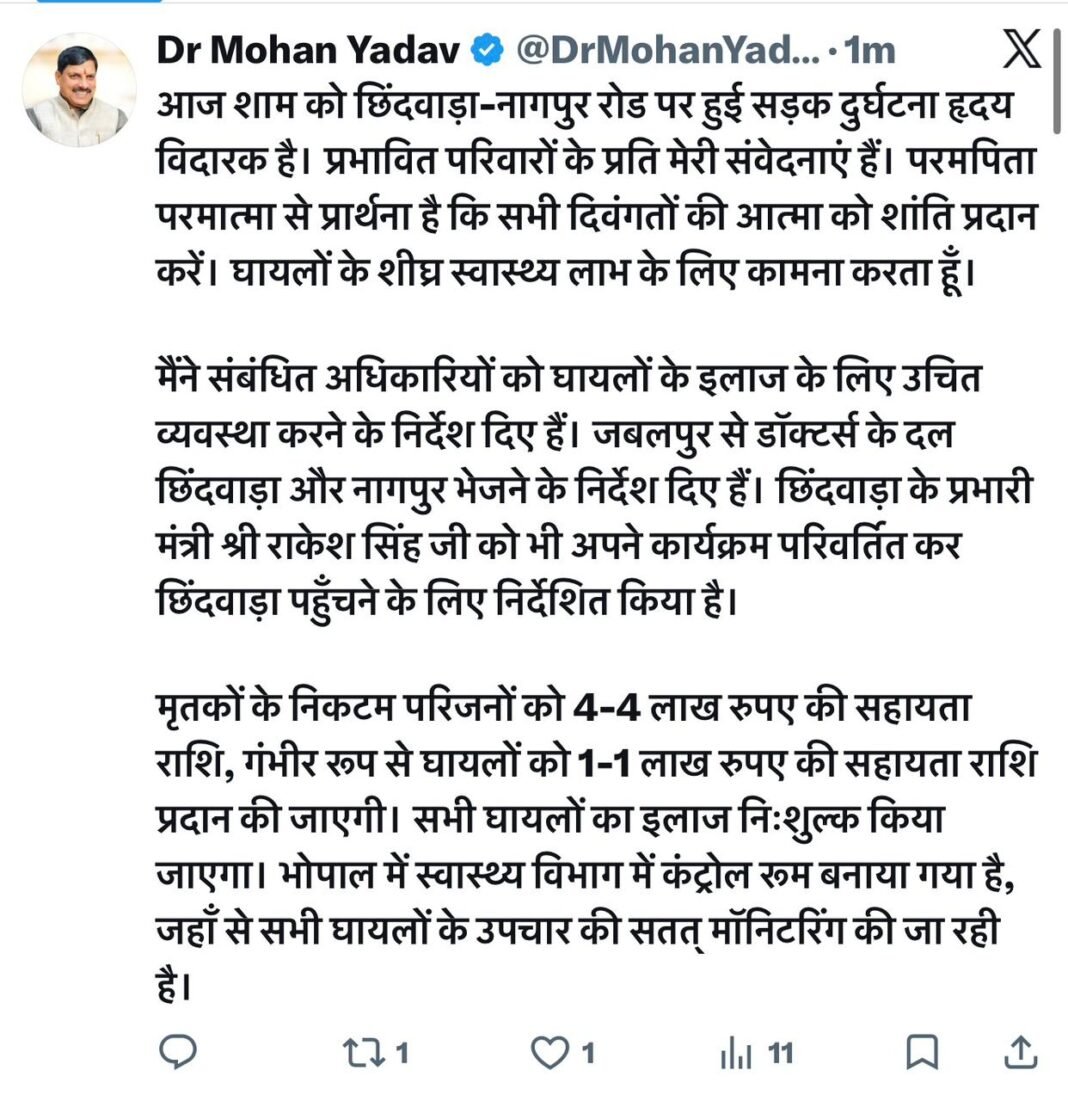The image size is (1068, 1101).
Task: Open Dr Mohan Yadav's profile name
Action: coord(305,45)
